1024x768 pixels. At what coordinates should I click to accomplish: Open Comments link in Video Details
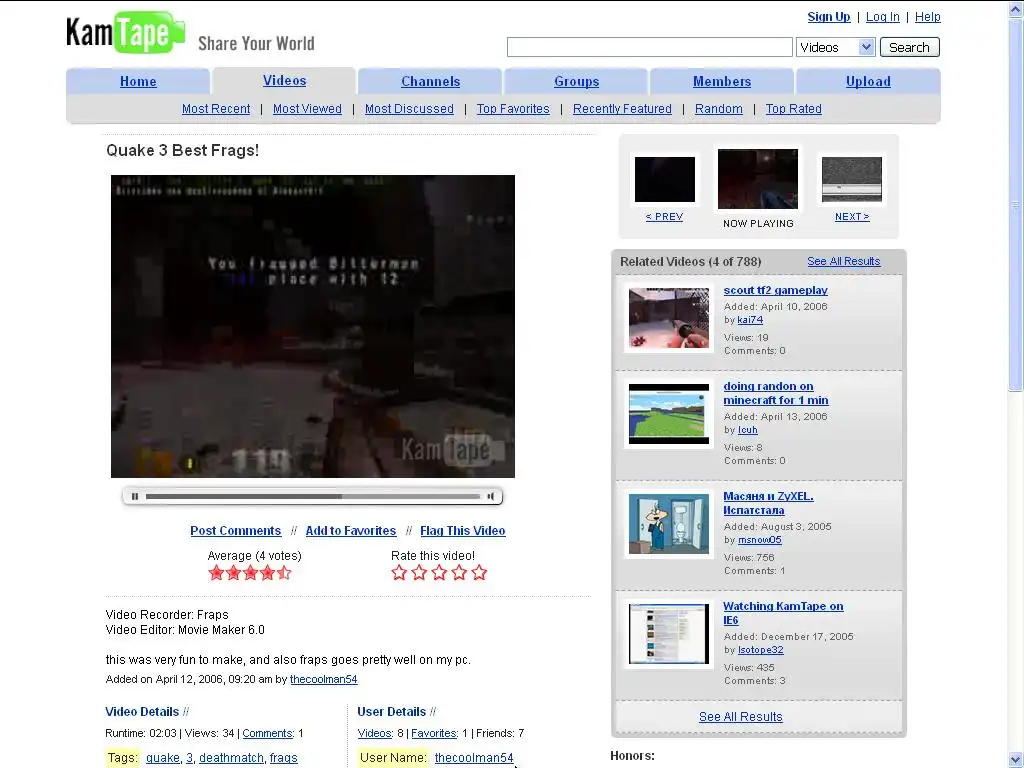(267, 733)
